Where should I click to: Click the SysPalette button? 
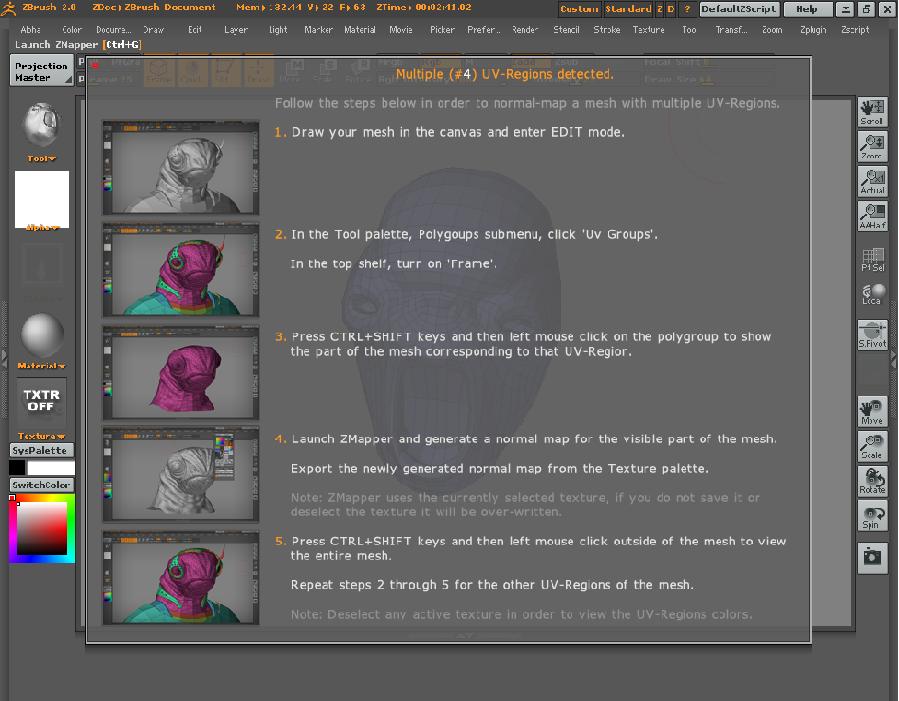click(x=41, y=451)
